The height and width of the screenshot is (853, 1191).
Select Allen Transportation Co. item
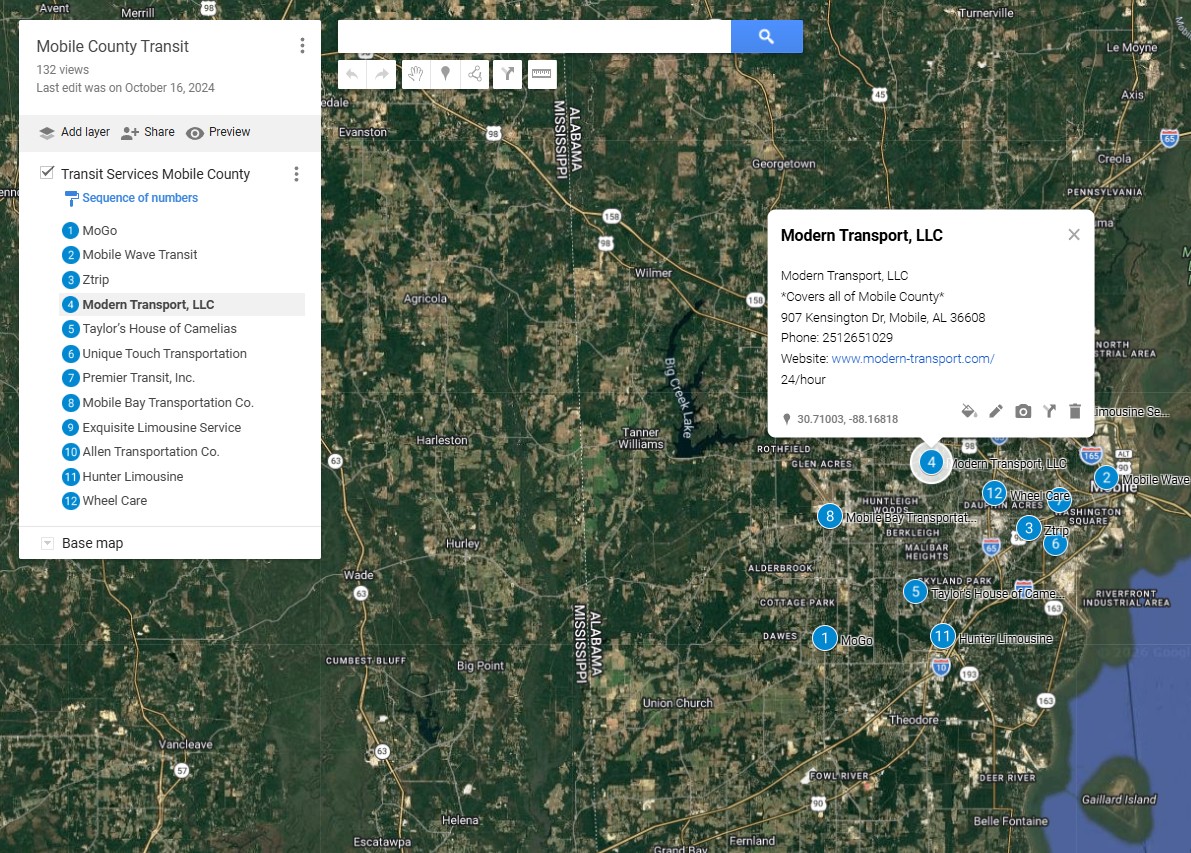coord(182,452)
